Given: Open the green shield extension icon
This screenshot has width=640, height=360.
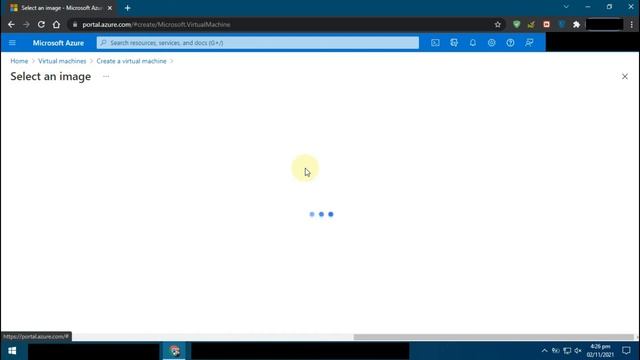Looking at the screenshot, I should [516, 24].
